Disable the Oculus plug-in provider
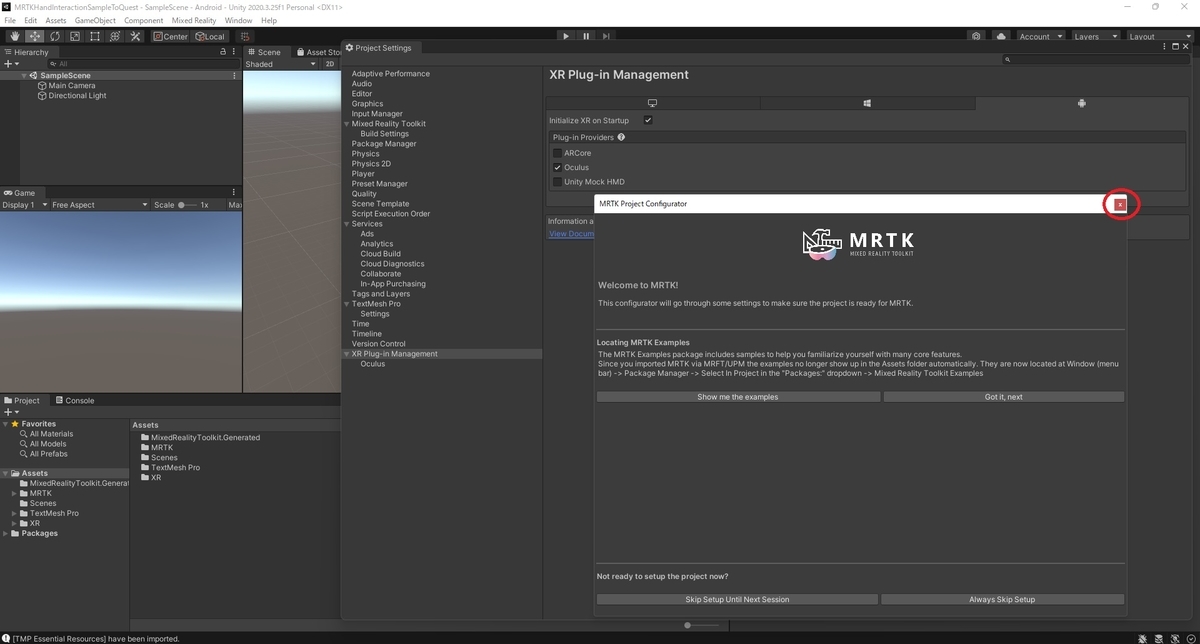Image resolution: width=1200 pixels, height=644 pixels. coord(557,167)
